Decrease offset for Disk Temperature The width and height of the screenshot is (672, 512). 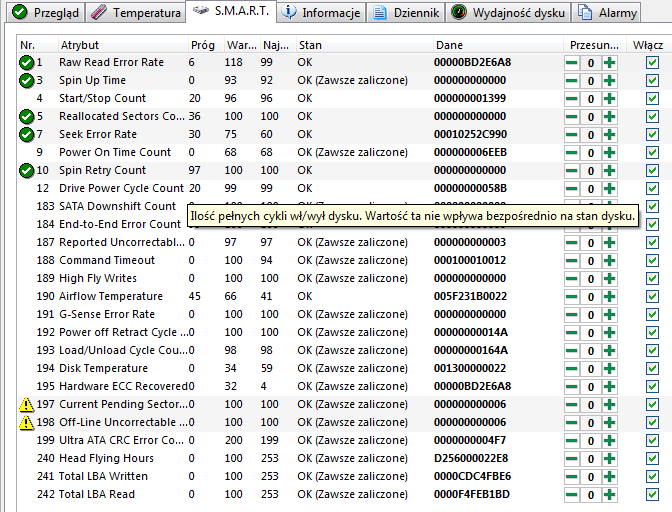[x=571, y=369]
